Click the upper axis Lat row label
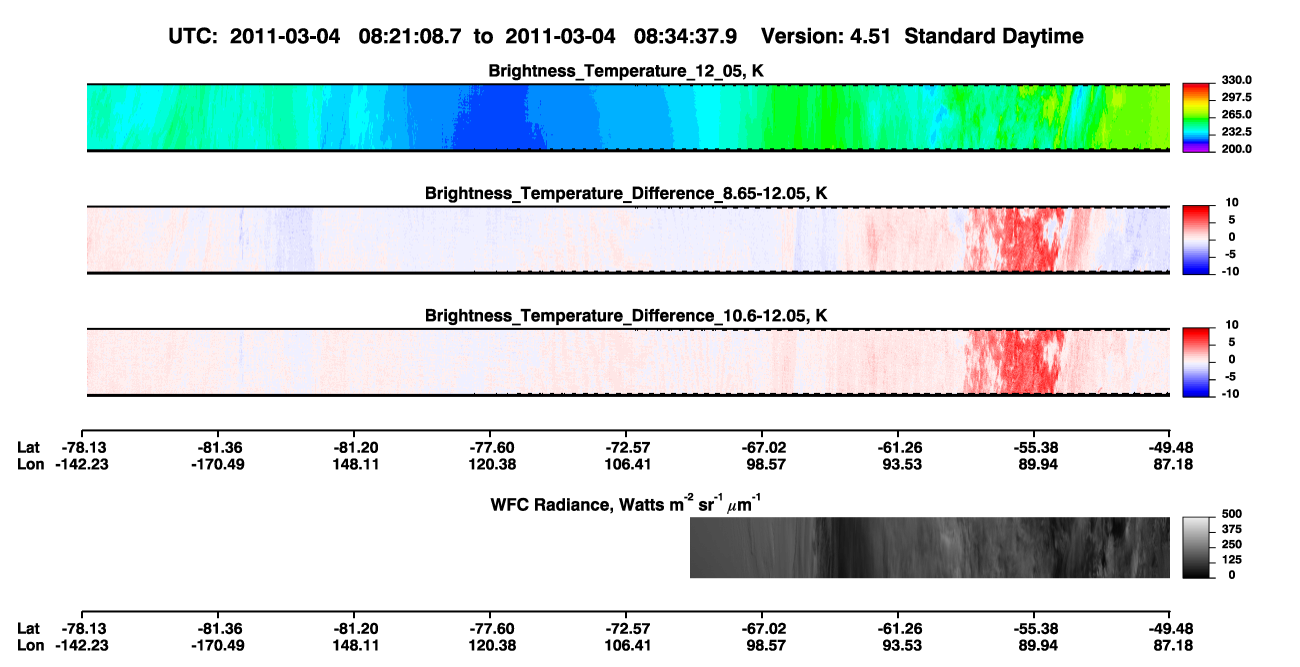This screenshot has height=667, width=1300. 30,447
